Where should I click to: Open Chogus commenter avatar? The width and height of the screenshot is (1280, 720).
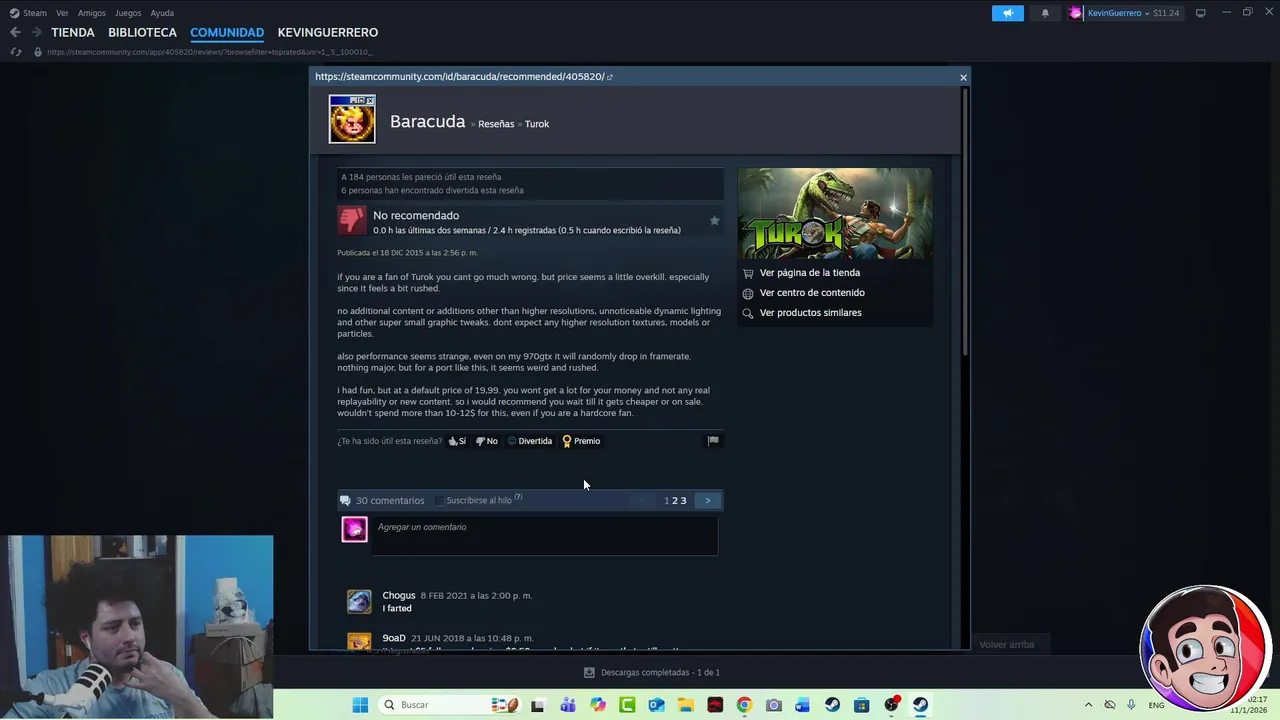(x=359, y=601)
